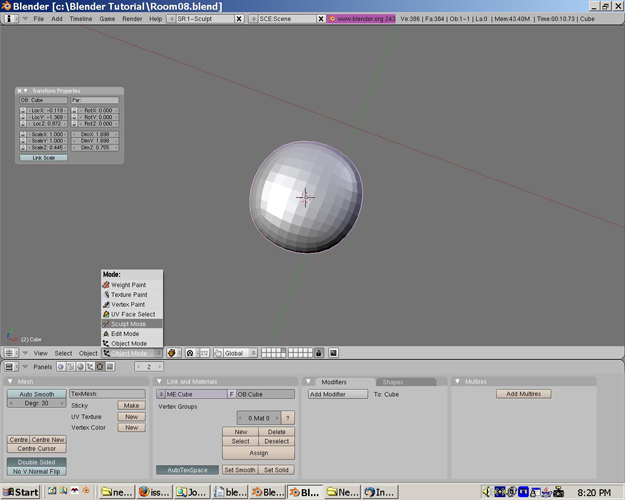Click the render this window icon
Screen dimensions: 625x500
point(333,353)
